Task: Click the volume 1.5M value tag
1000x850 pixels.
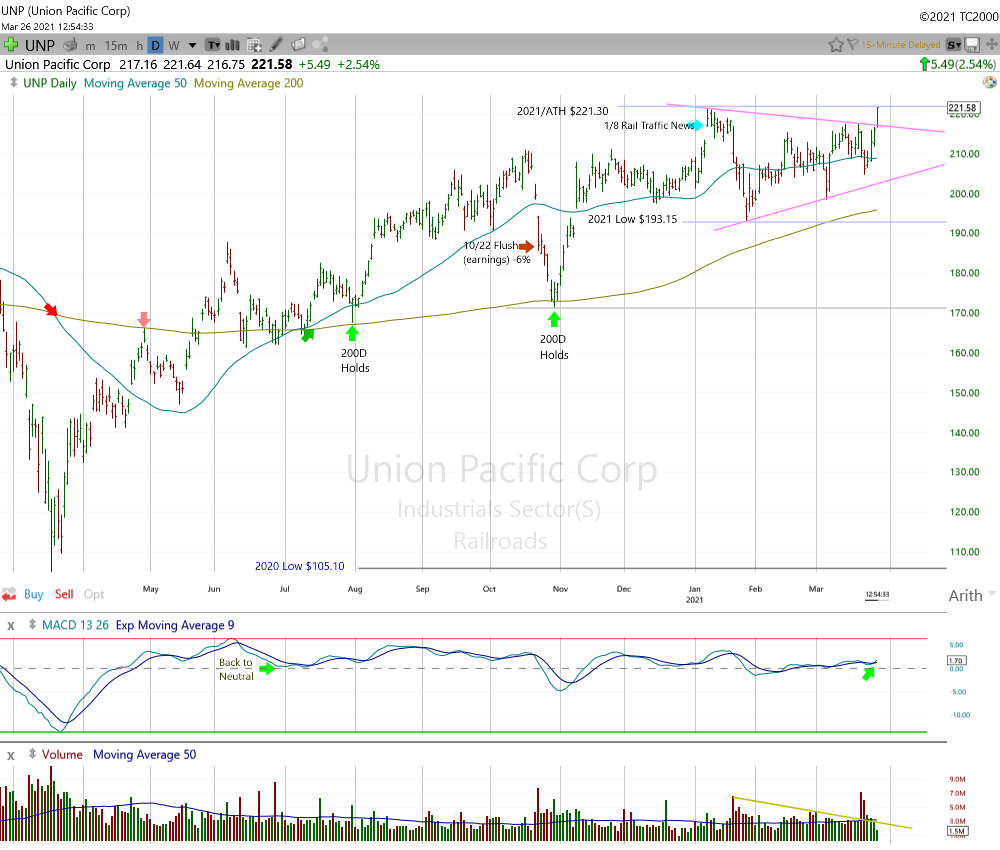Action: coord(957,831)
